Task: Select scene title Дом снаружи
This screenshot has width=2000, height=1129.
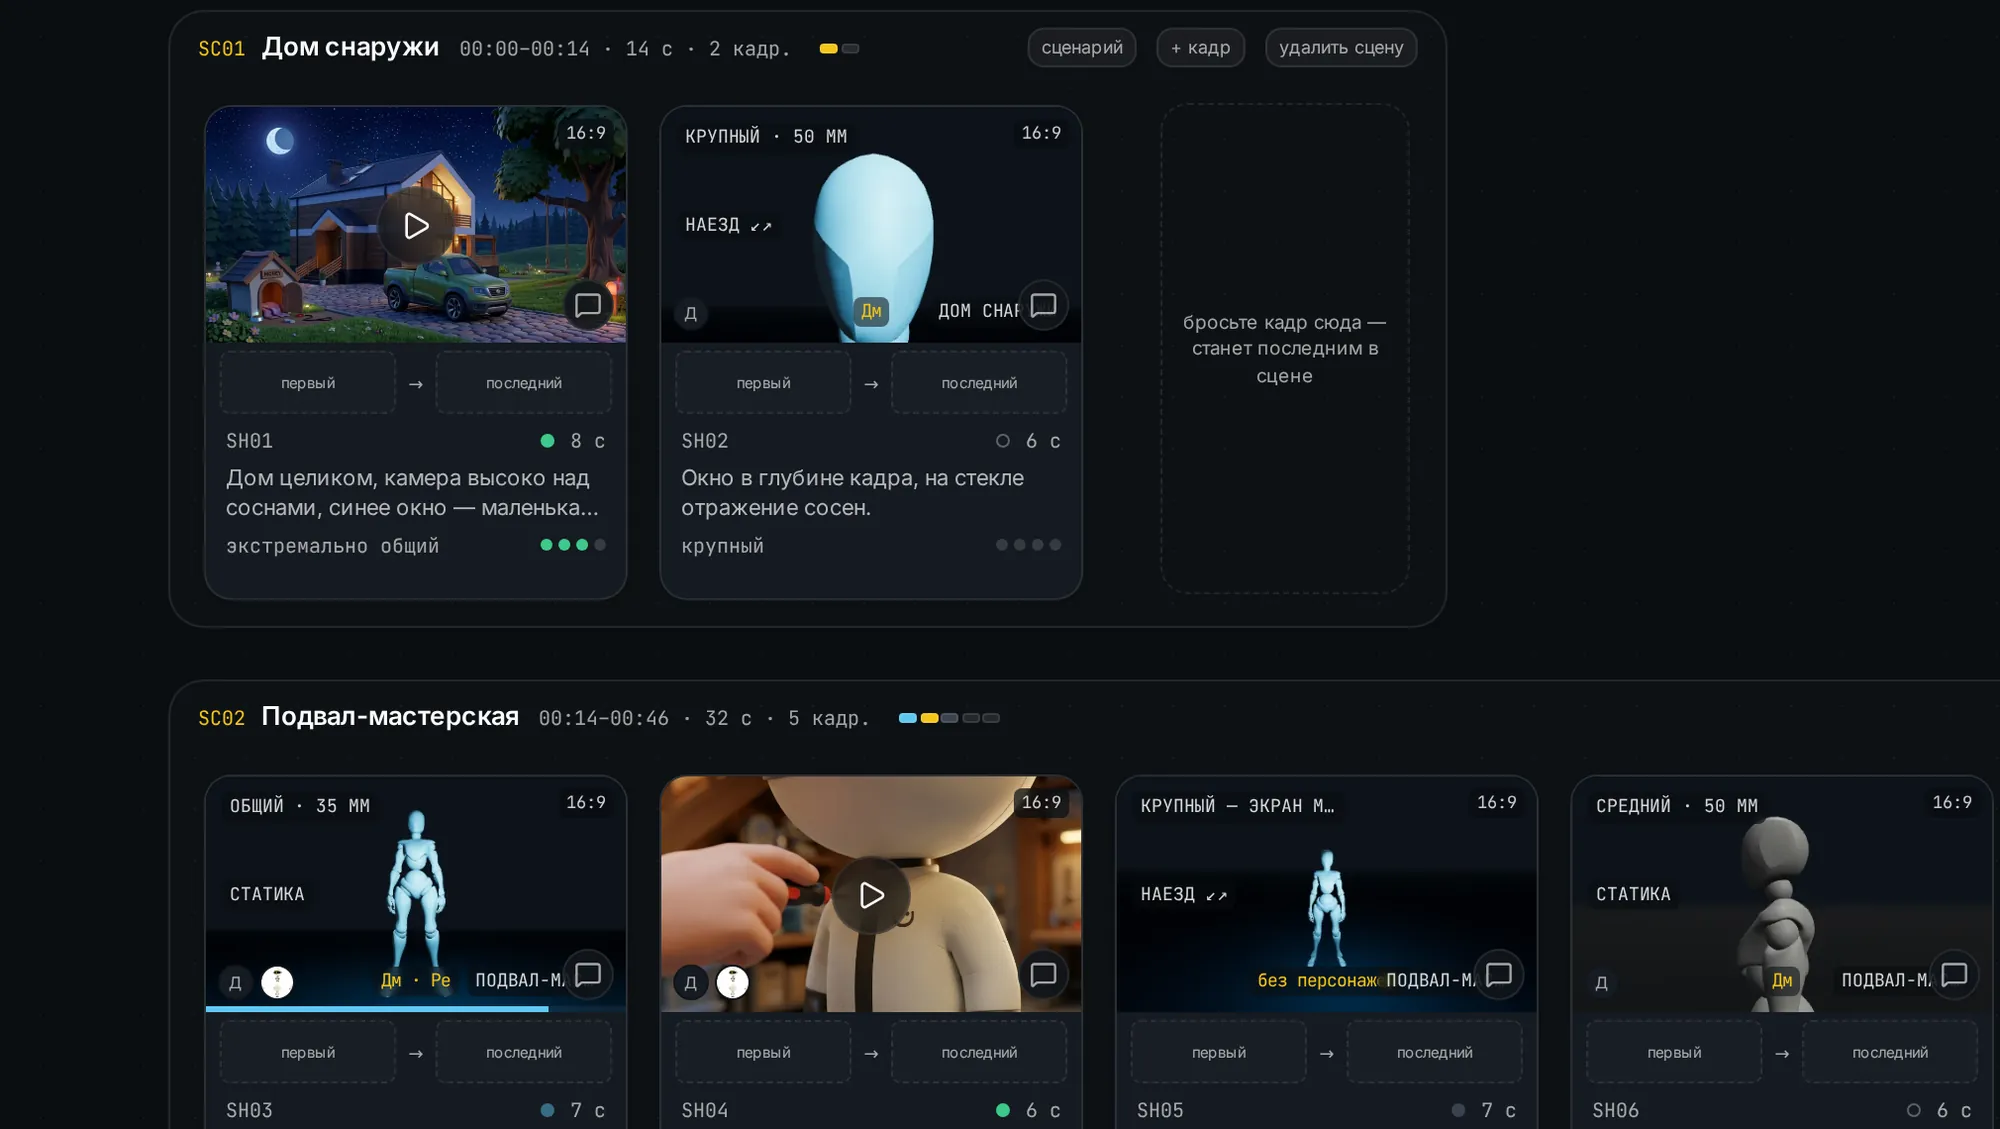Action: click(350, 47)
